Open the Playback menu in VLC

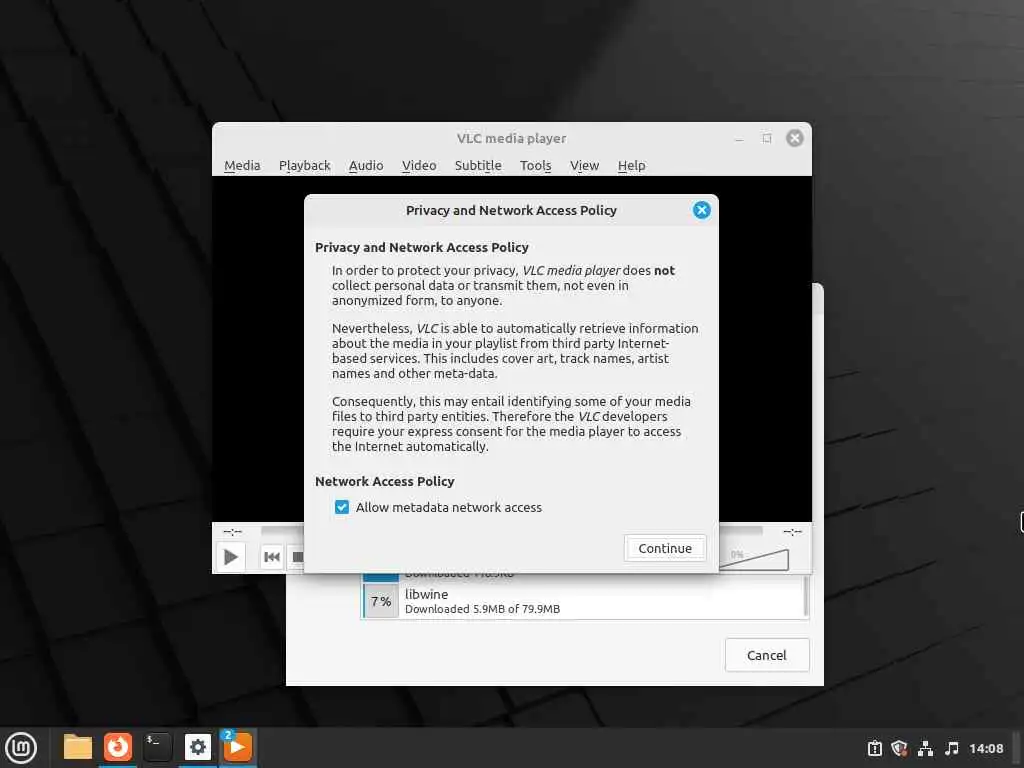point(304,165)
